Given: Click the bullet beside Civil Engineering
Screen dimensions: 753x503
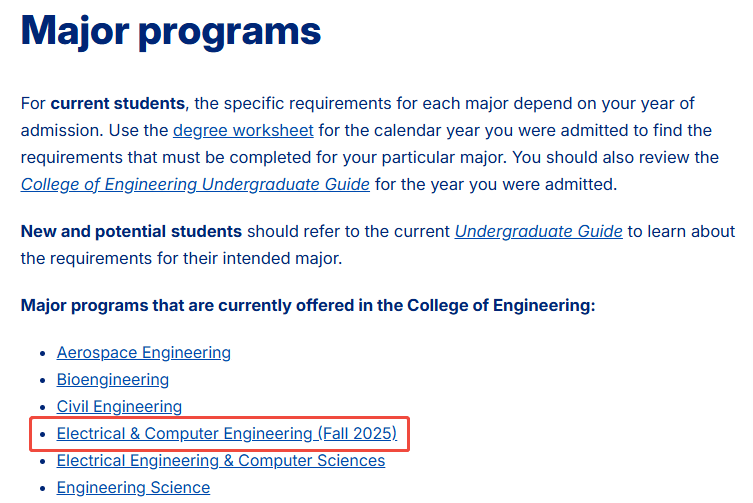Looking at the screenshot, I should pyautogui.click(x=43, y=407).
